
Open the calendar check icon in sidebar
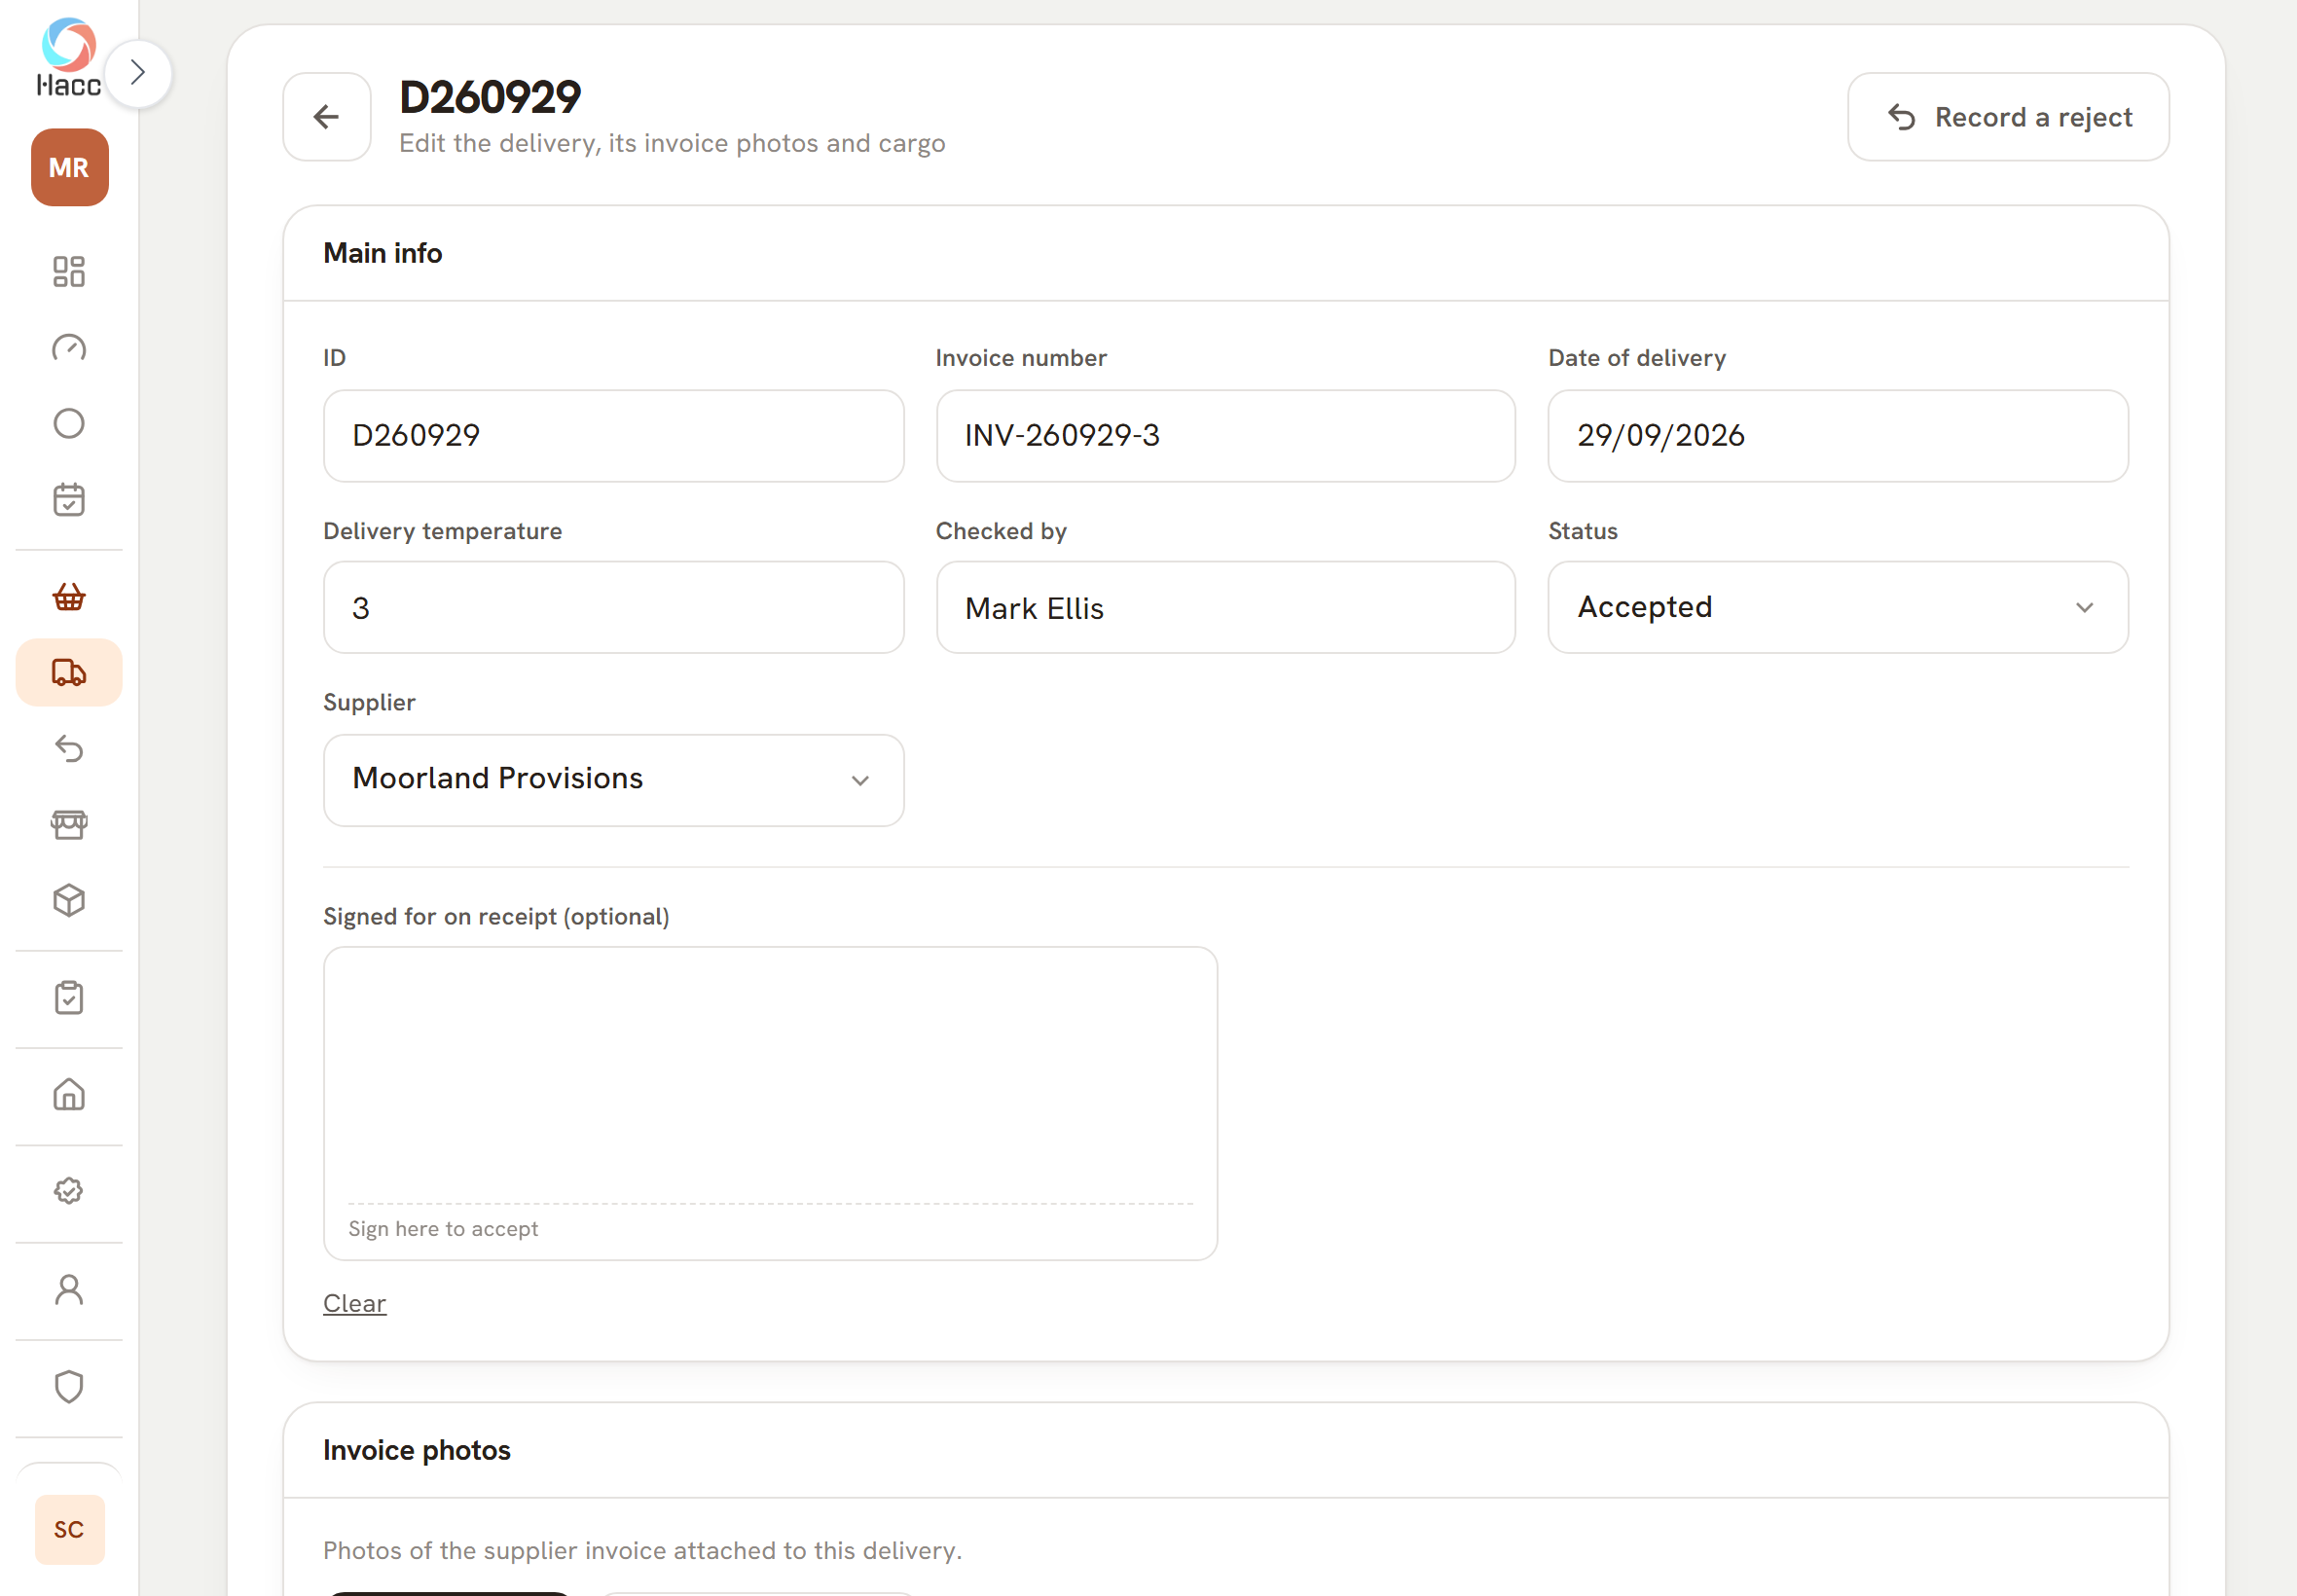point(69,499)
